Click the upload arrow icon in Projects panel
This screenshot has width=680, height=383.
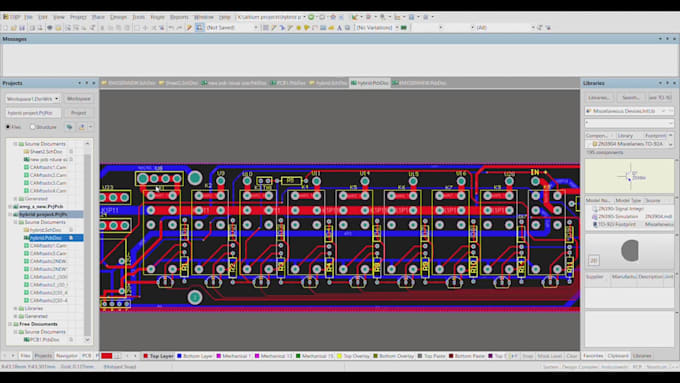[x=82, y=127]
